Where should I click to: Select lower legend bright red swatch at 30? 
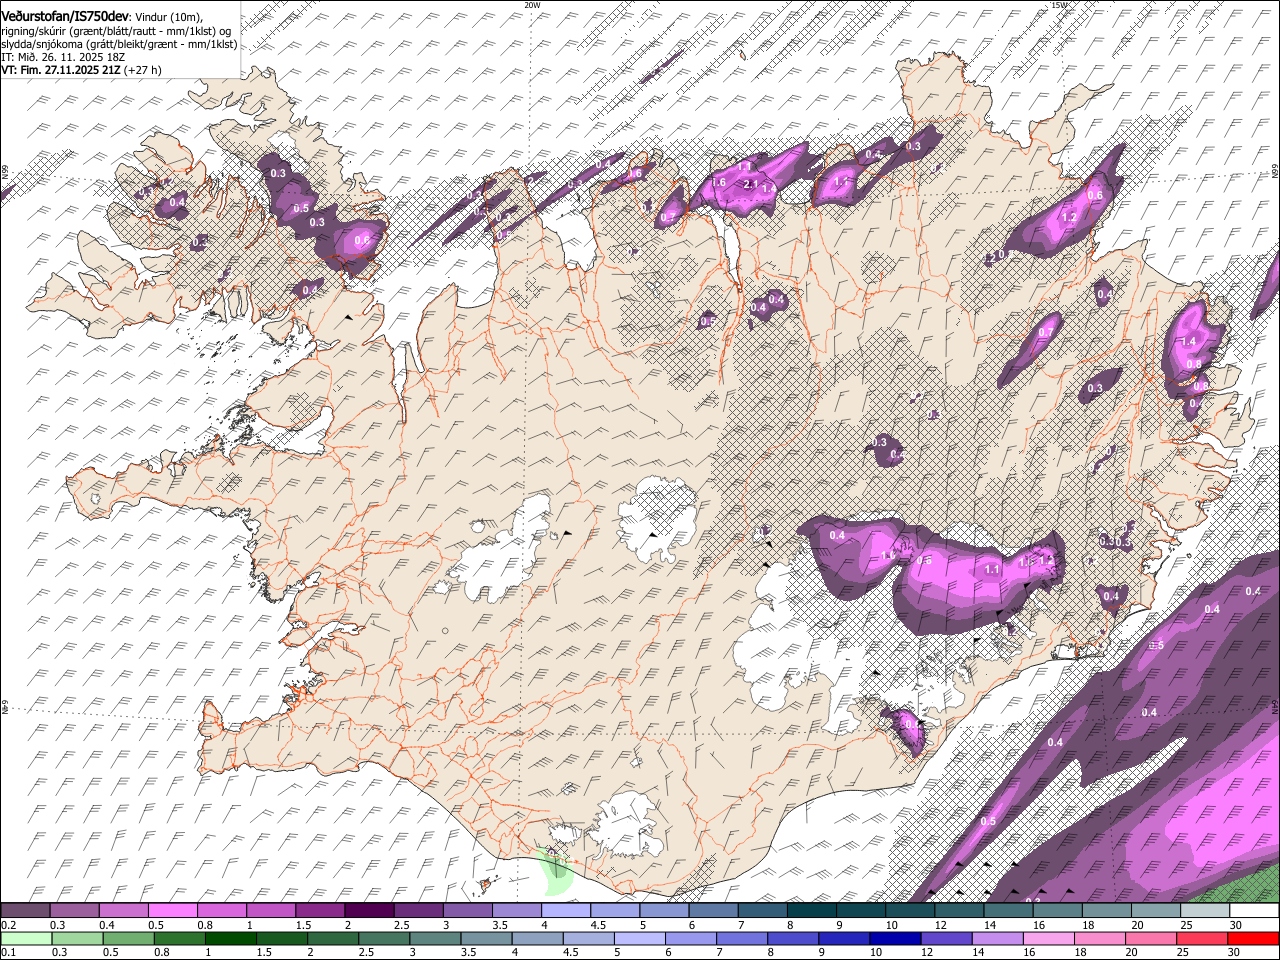pos(1254,938)
